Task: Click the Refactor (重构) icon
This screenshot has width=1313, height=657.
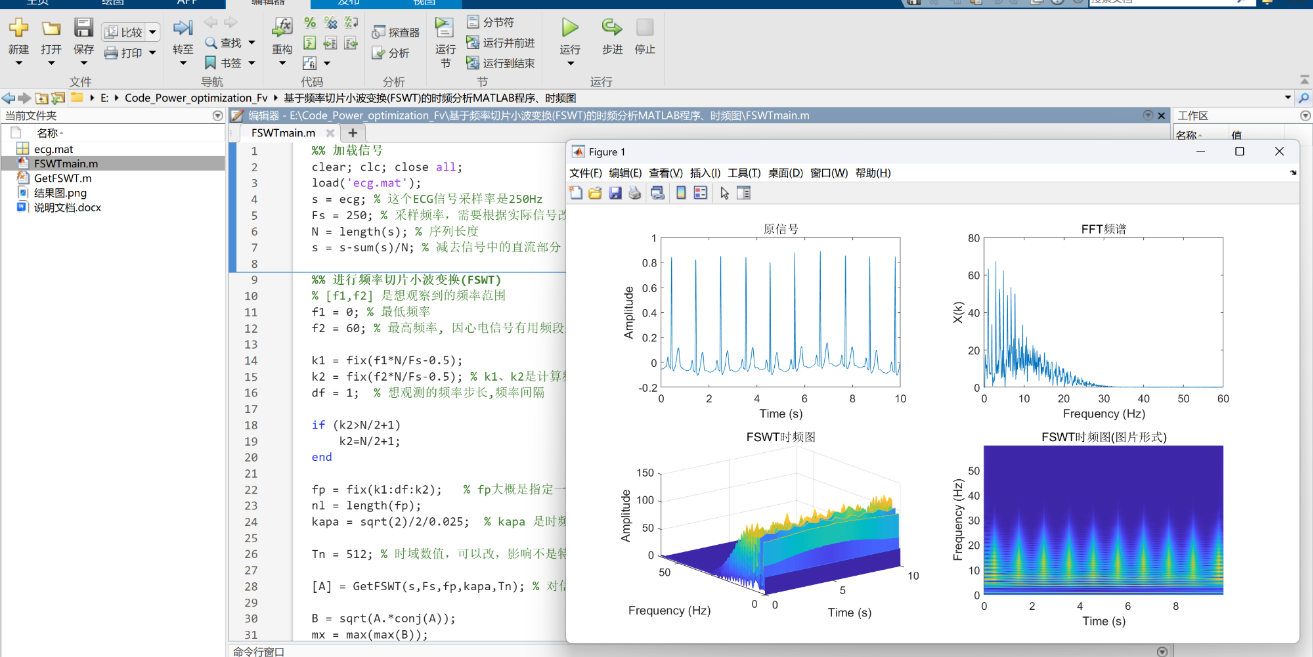Action: [x=282, y=28]
